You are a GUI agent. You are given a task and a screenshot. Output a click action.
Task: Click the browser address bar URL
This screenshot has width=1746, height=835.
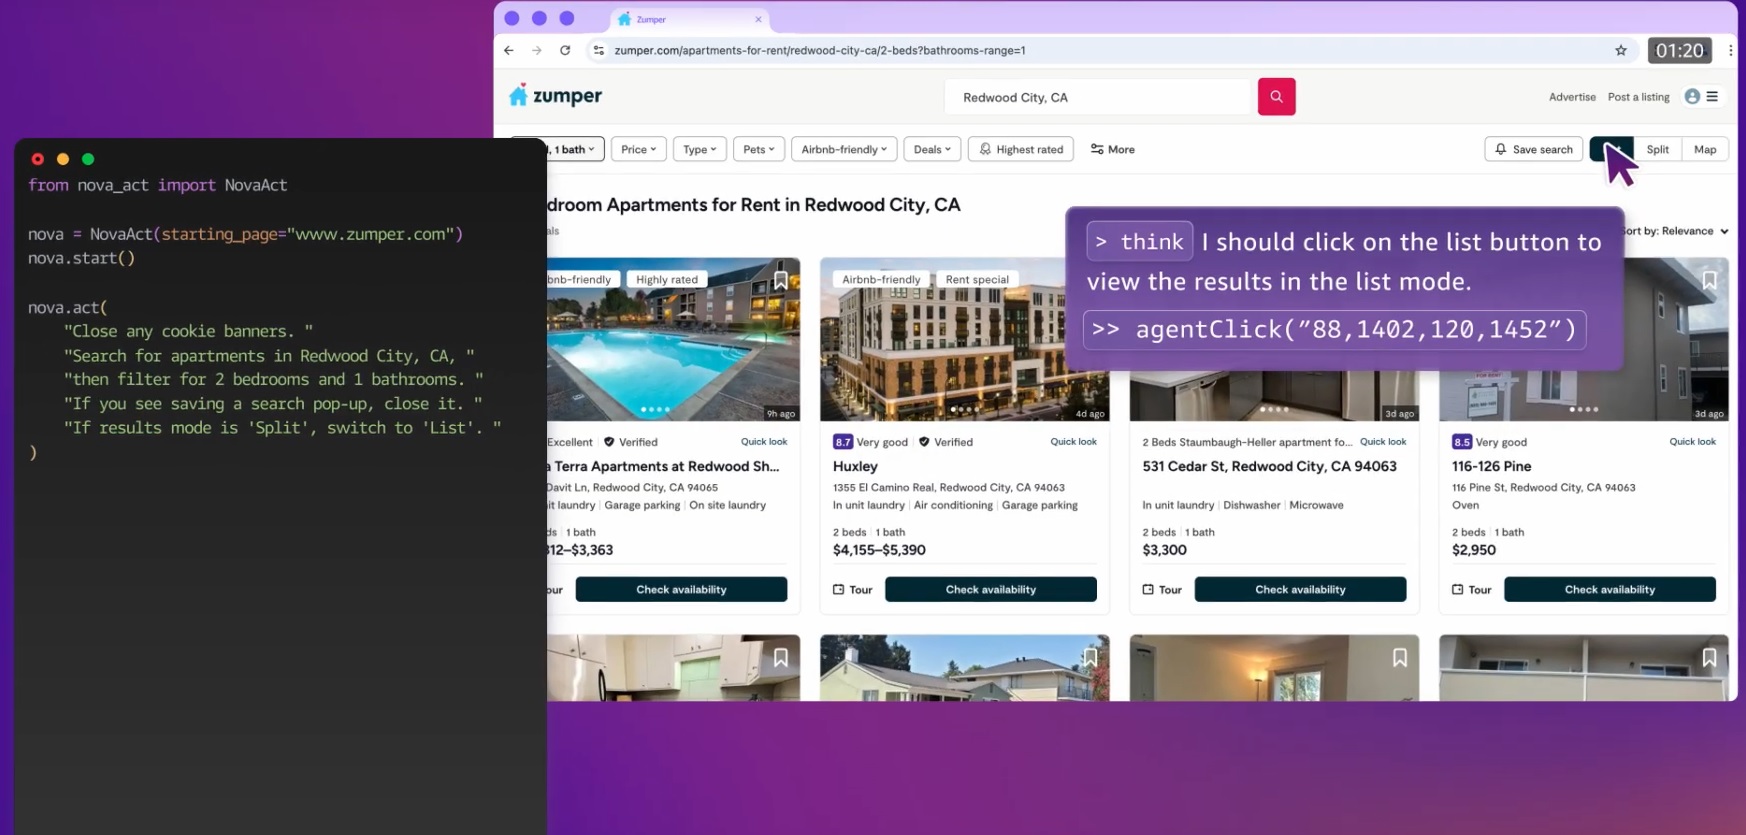820,50
